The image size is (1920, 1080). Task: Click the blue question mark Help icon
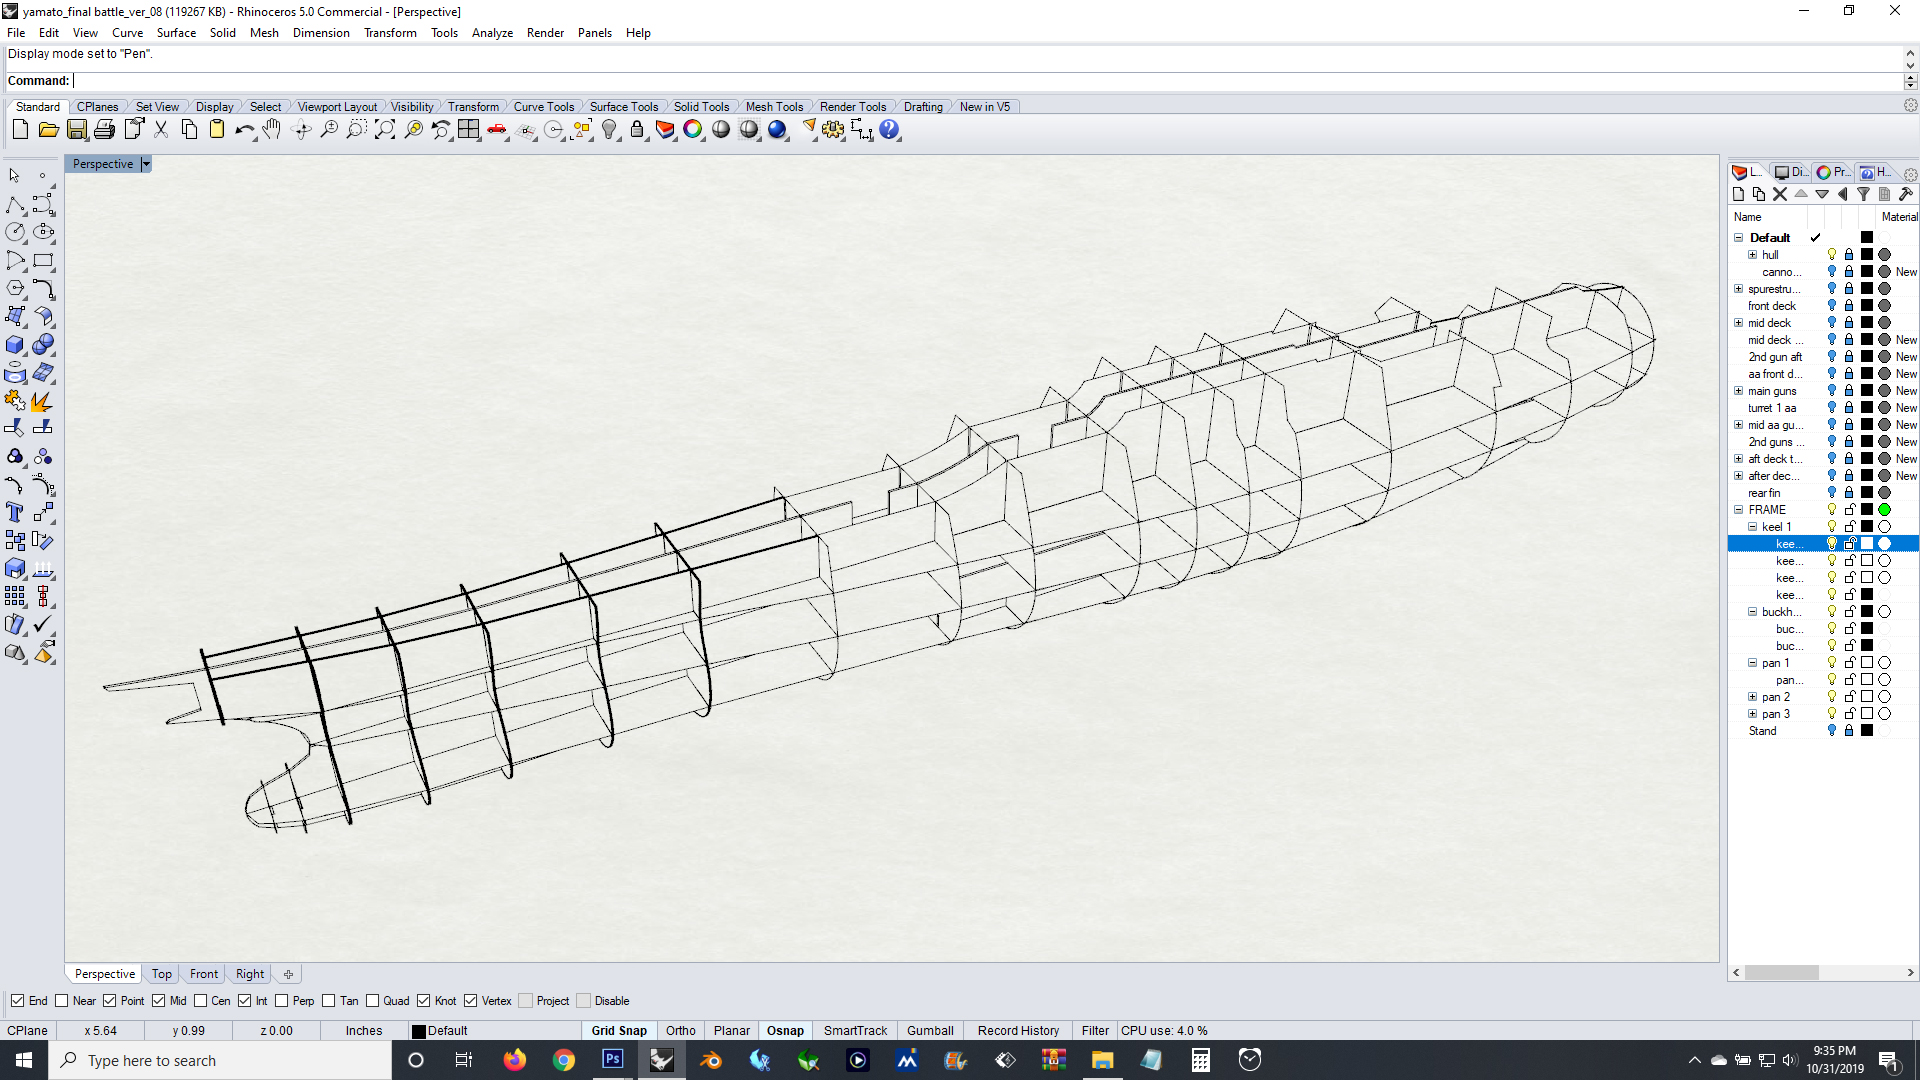pos(889,130)
